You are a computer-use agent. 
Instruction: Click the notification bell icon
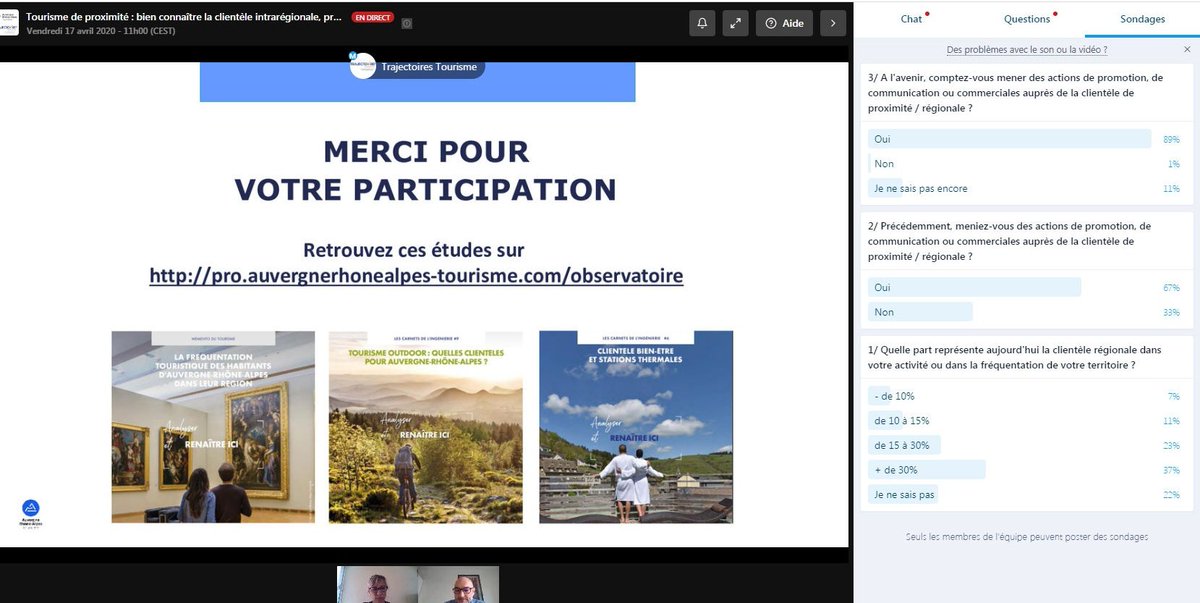tap(703, 23)
